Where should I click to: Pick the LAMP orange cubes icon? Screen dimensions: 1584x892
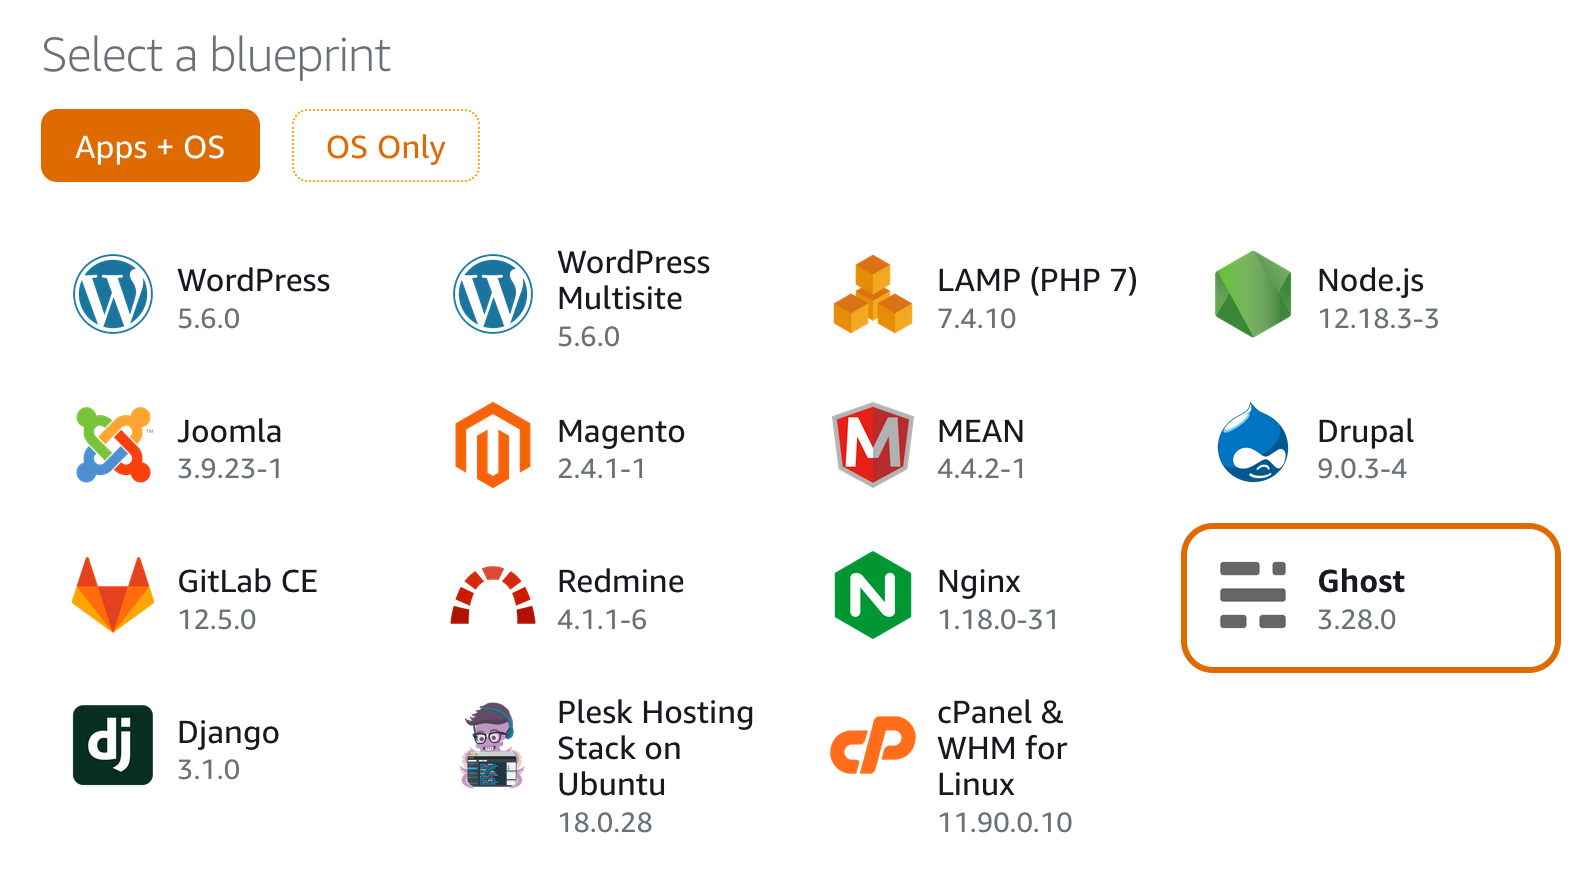click(873, 294)
